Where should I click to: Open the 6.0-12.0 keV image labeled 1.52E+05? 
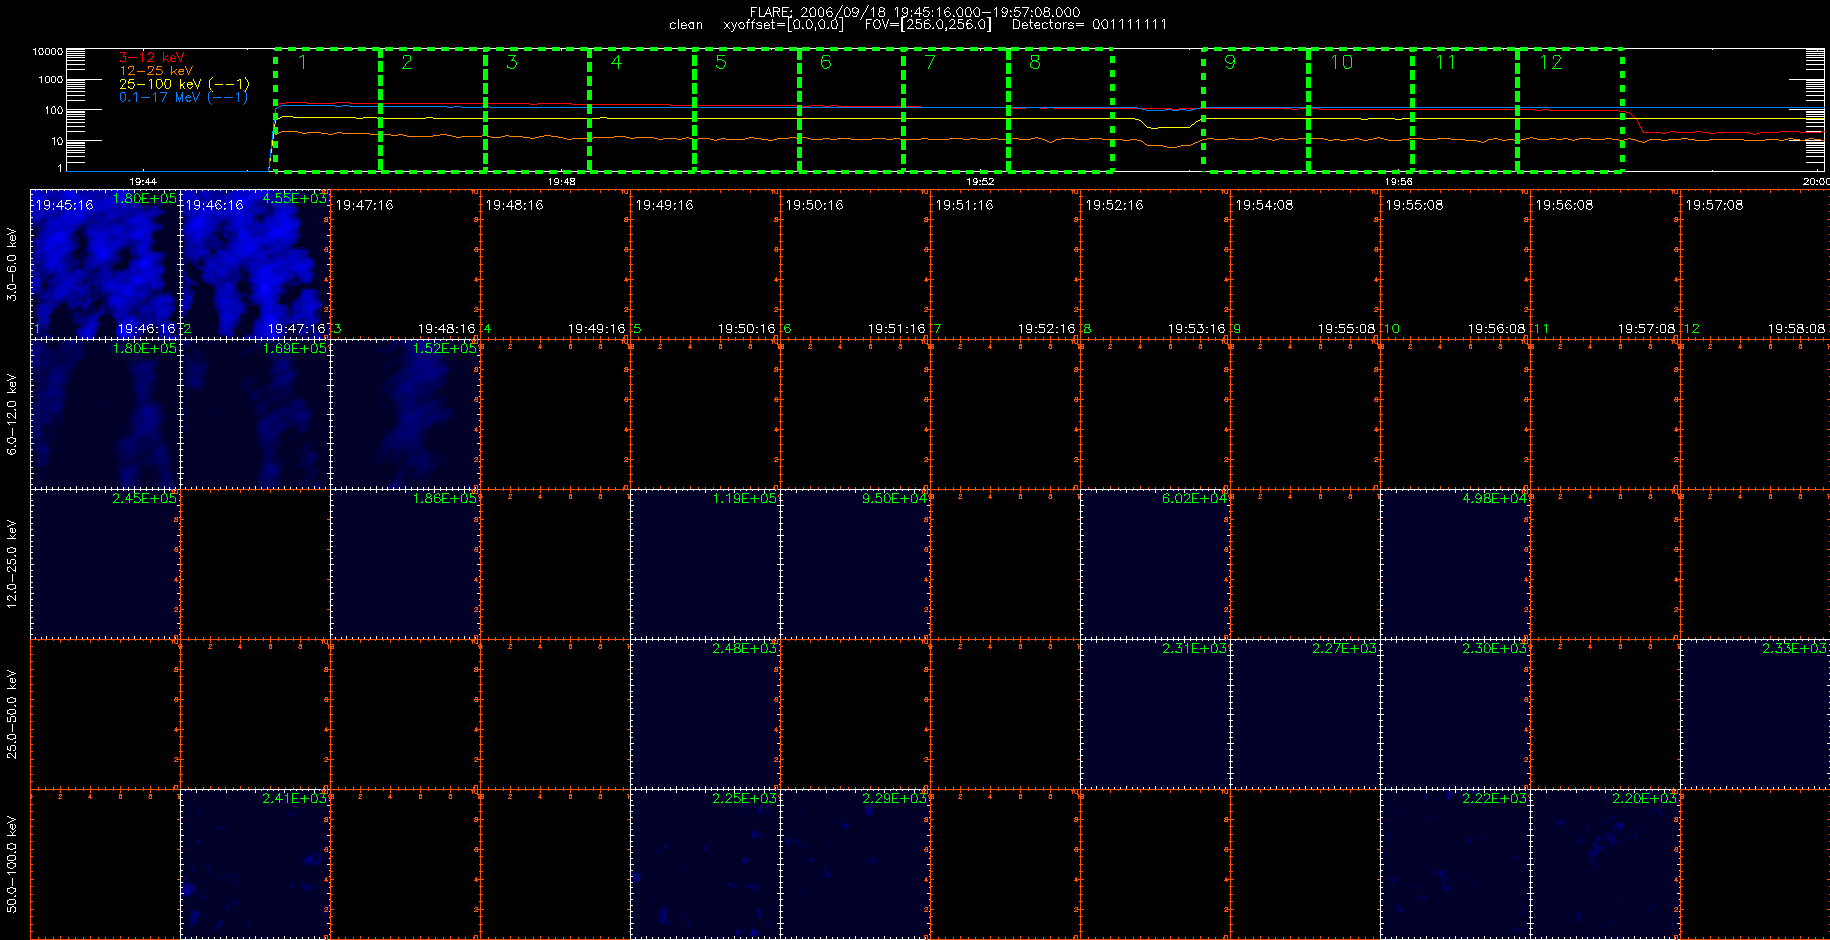click(x=405, y=413)
